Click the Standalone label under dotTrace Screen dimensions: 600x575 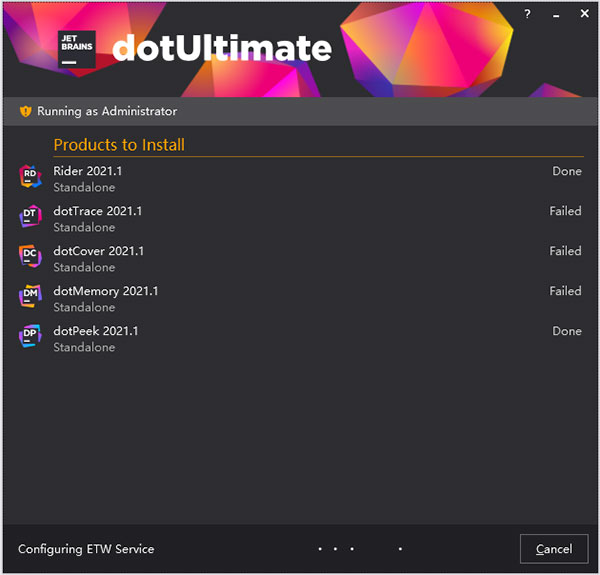pos(84,227)
